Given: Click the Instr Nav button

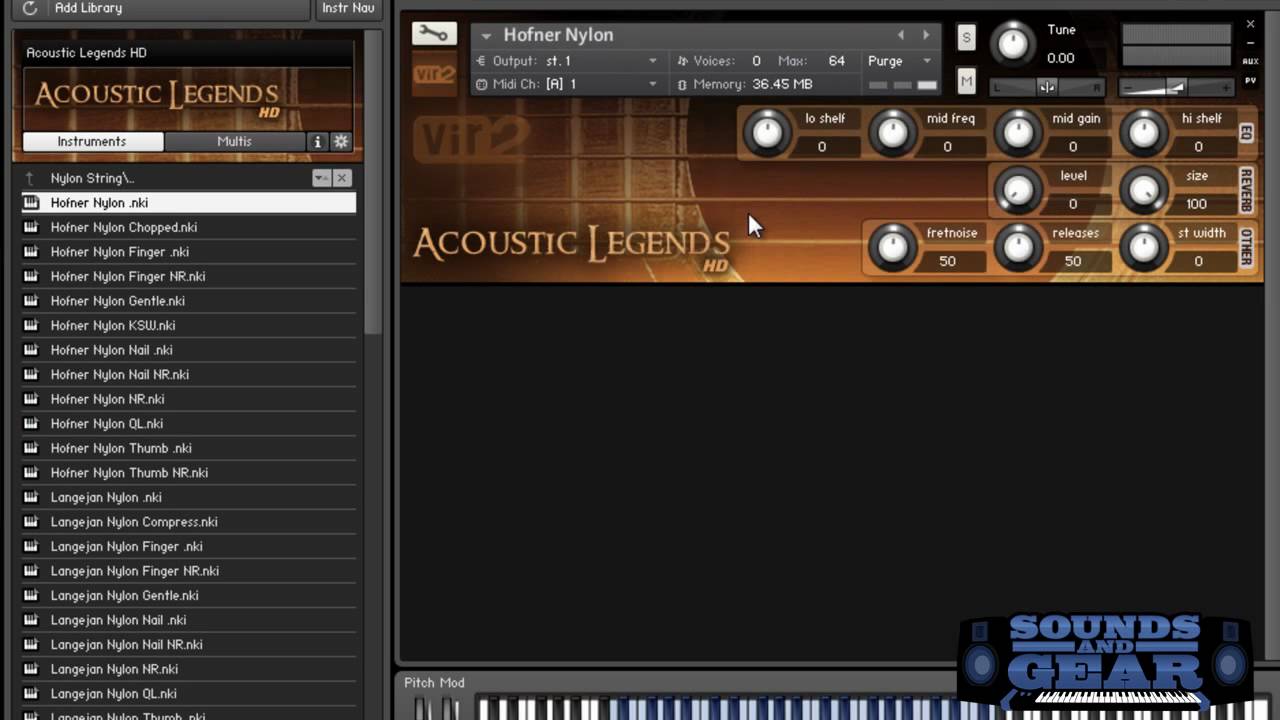Looking at the screenshot, I should [x=348, y=8].
